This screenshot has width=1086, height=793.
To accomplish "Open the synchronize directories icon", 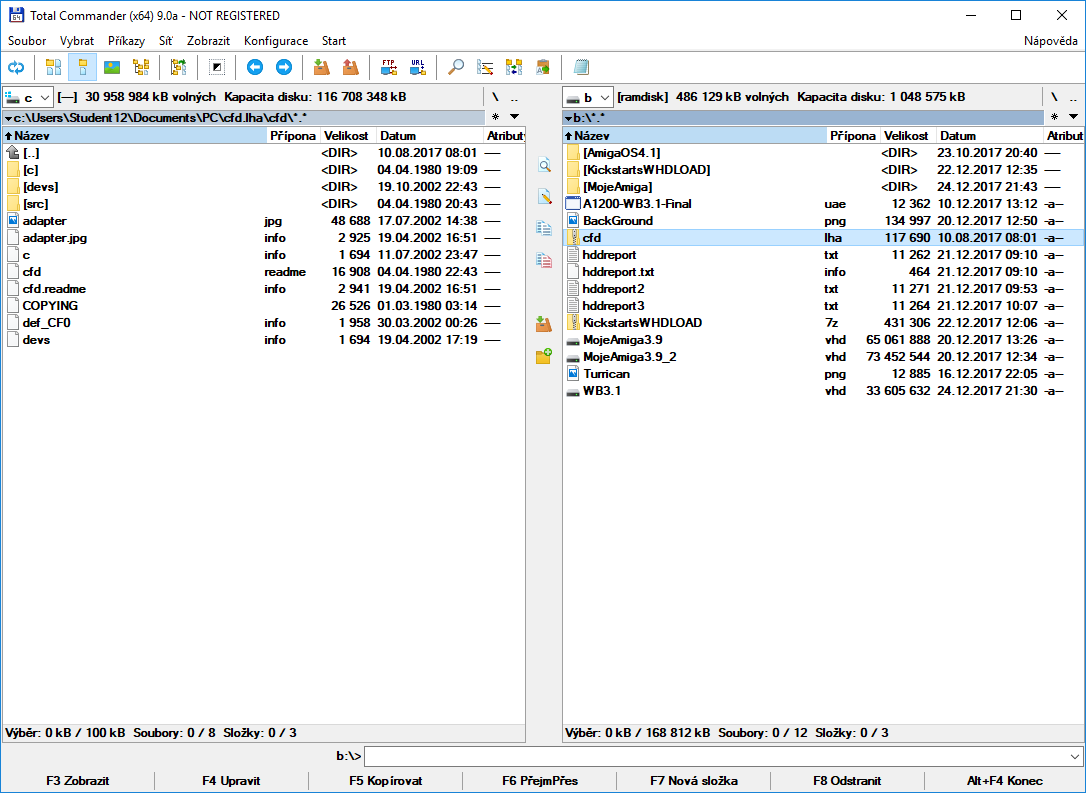I will pyautogui.click(x=514, y=67).
